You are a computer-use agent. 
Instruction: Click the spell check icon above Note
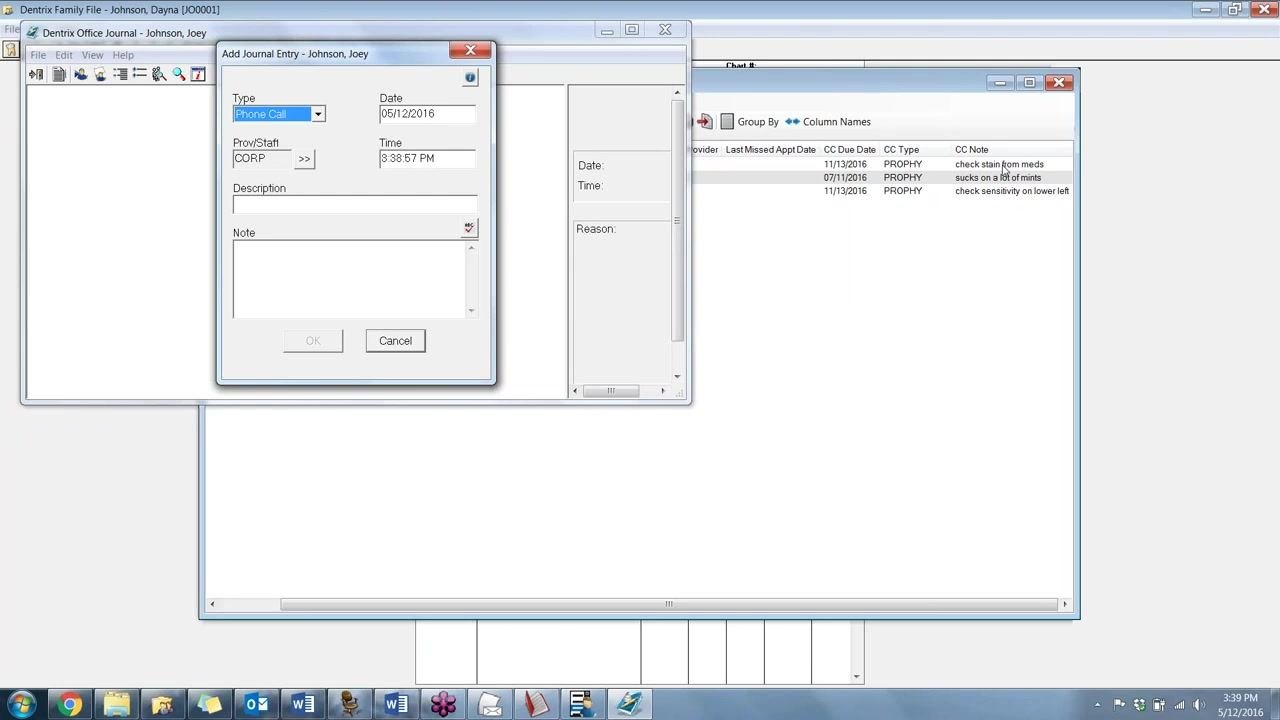tap(469, 229)
